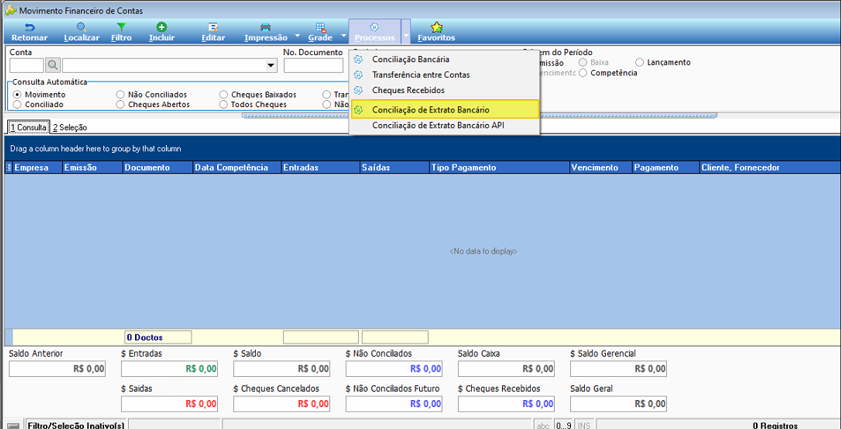Open the Impressão dropdown arrow
841x429 pixels.
(297, 37)
